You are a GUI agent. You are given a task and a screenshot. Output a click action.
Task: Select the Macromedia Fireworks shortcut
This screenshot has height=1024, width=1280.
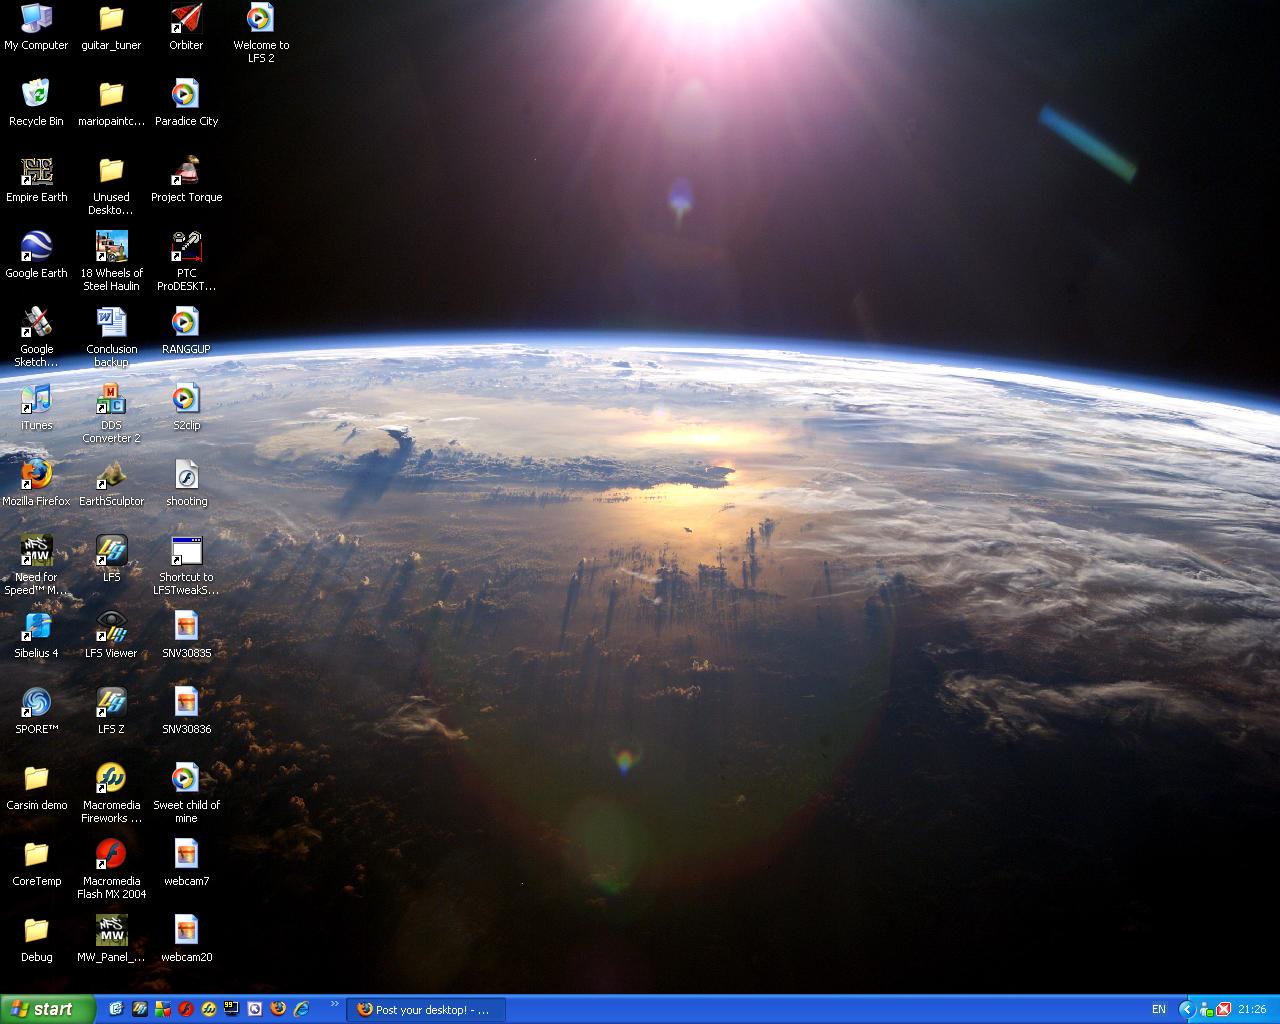[111, 793]
